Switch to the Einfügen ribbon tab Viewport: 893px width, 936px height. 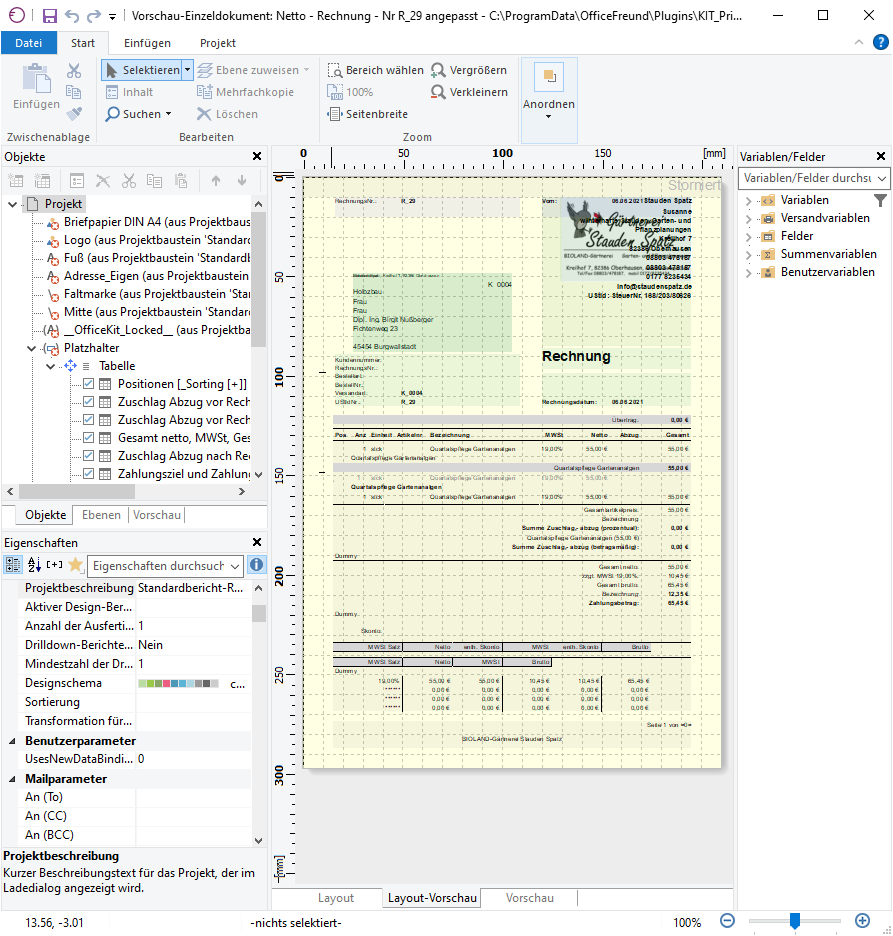147,43
